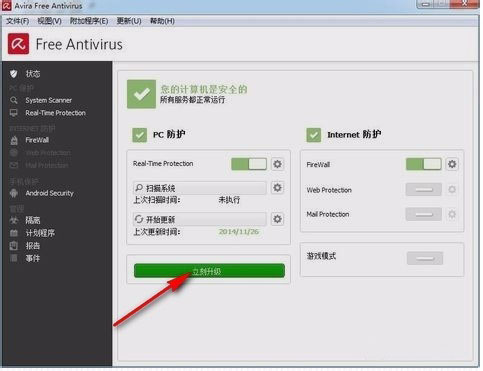
Task: Open the 帮助(H) menu
Action: 162,21
